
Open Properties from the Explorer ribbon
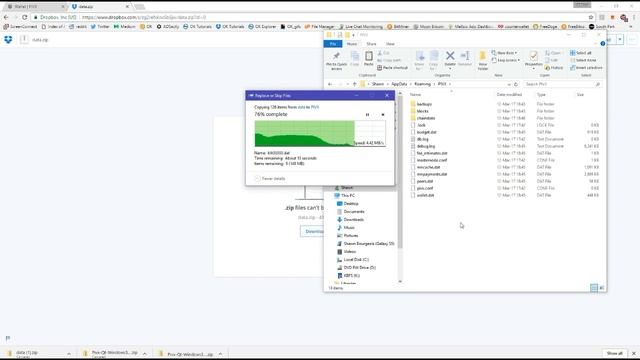pos(533,60)
